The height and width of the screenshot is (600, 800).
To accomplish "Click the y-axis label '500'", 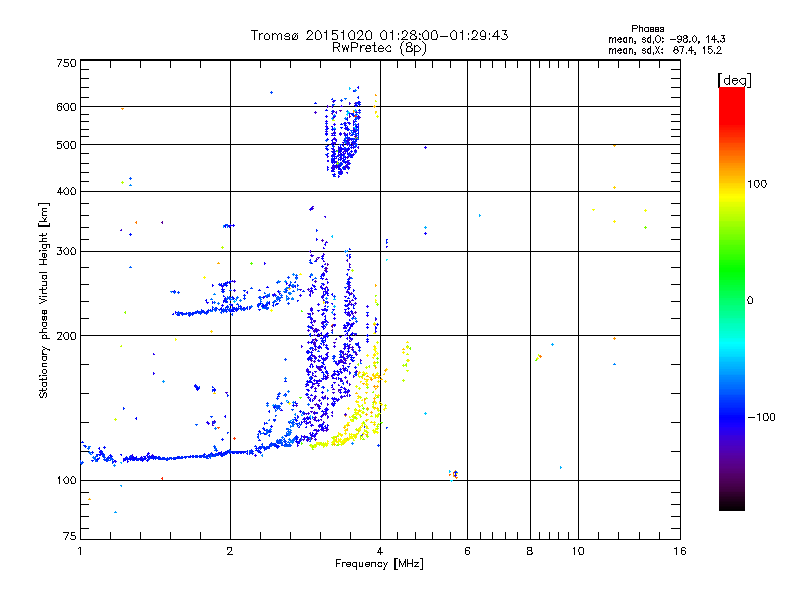I will pyautogui.click(x=66, y=145).
